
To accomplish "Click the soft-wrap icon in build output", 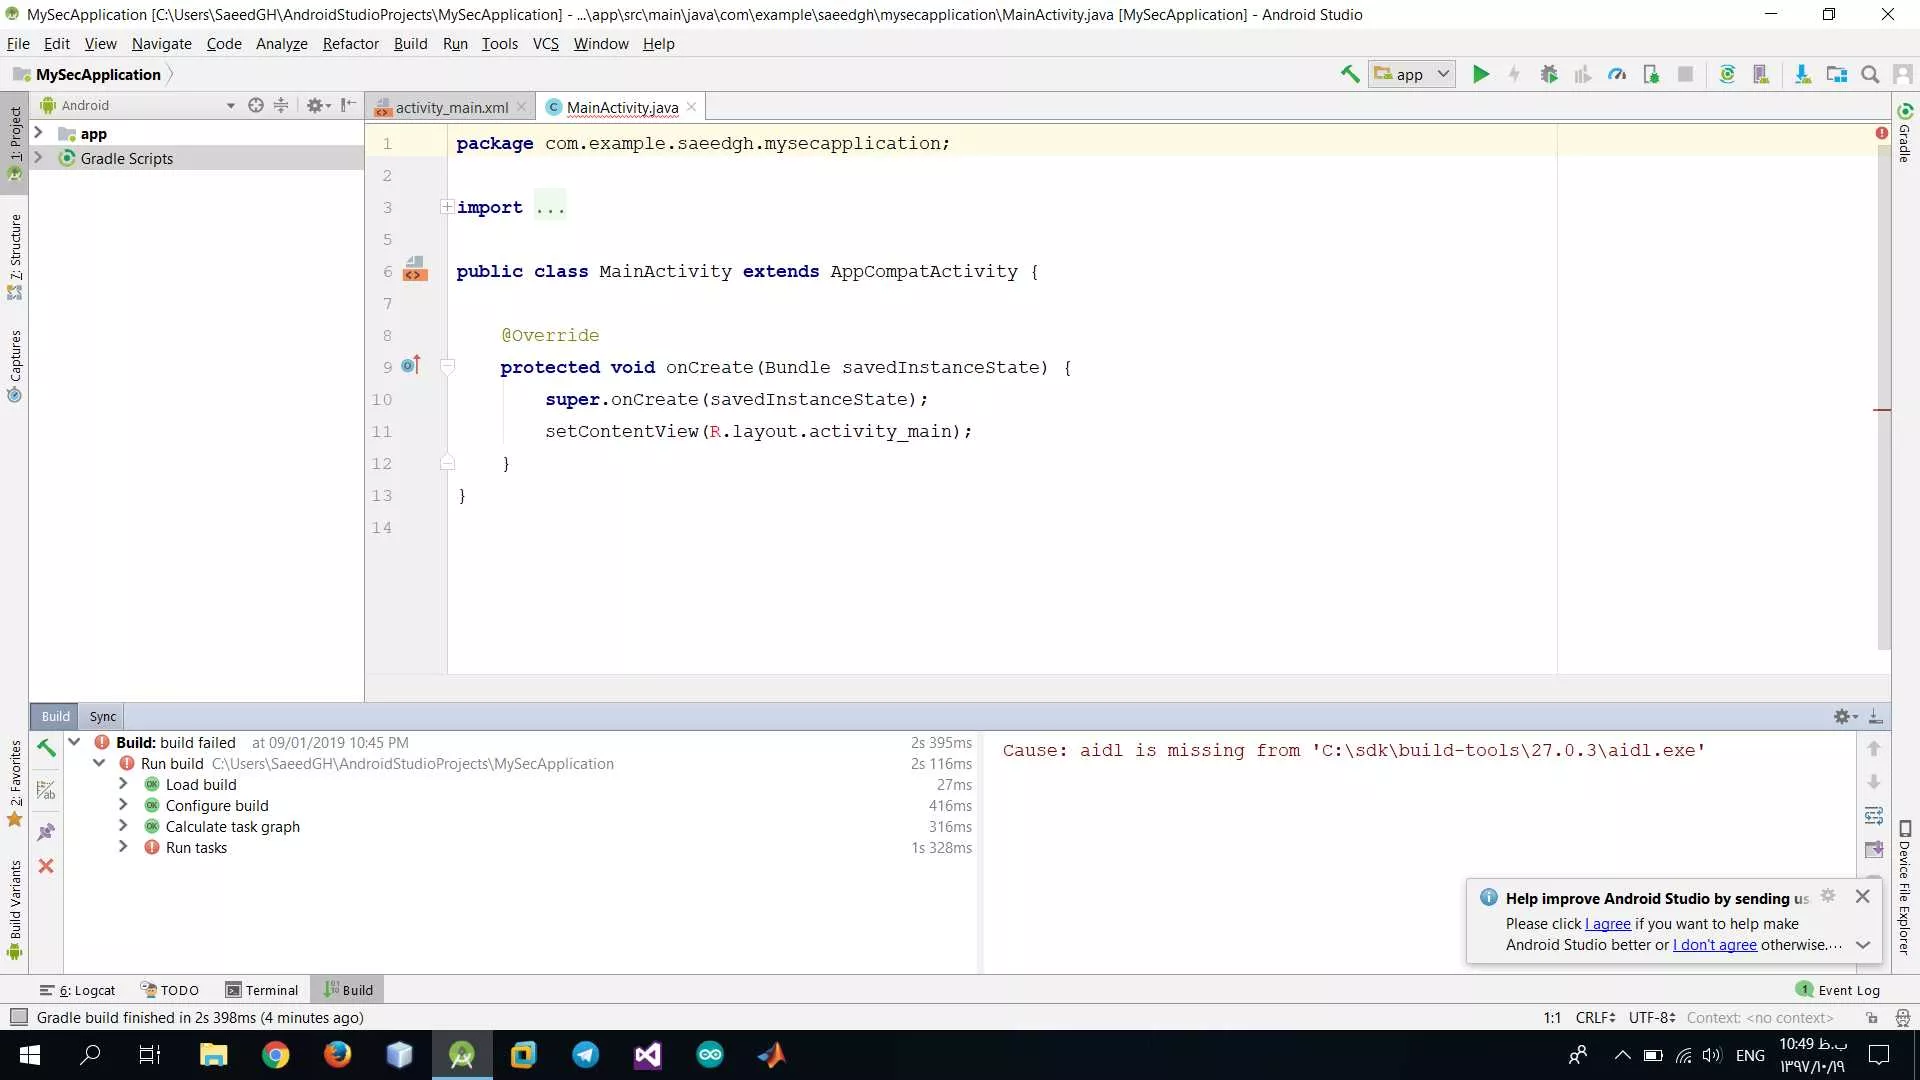I will tap(1874, 816).
